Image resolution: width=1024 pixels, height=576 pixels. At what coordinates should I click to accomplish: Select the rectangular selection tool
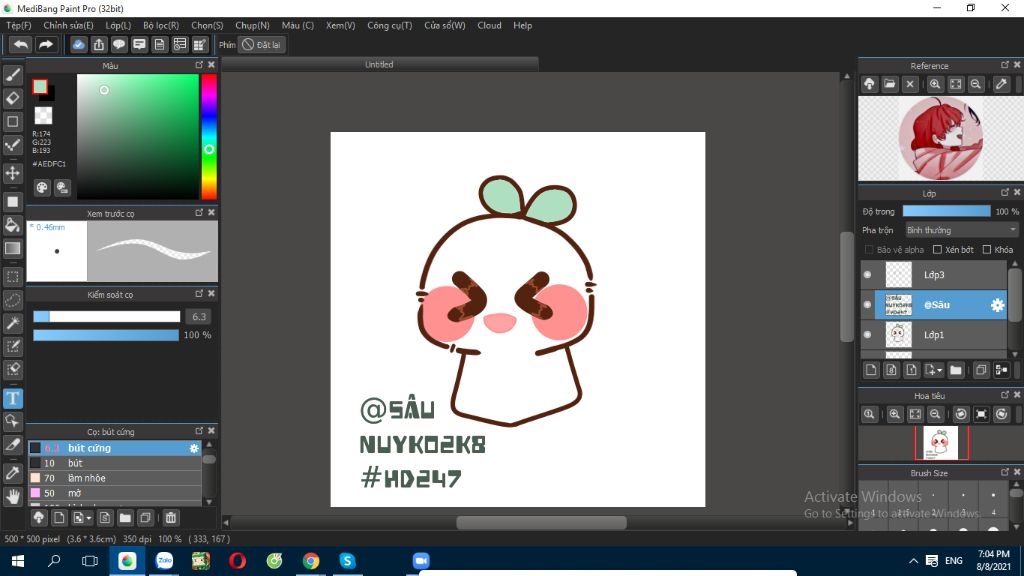pyautogui.click(x=12, y=277)
